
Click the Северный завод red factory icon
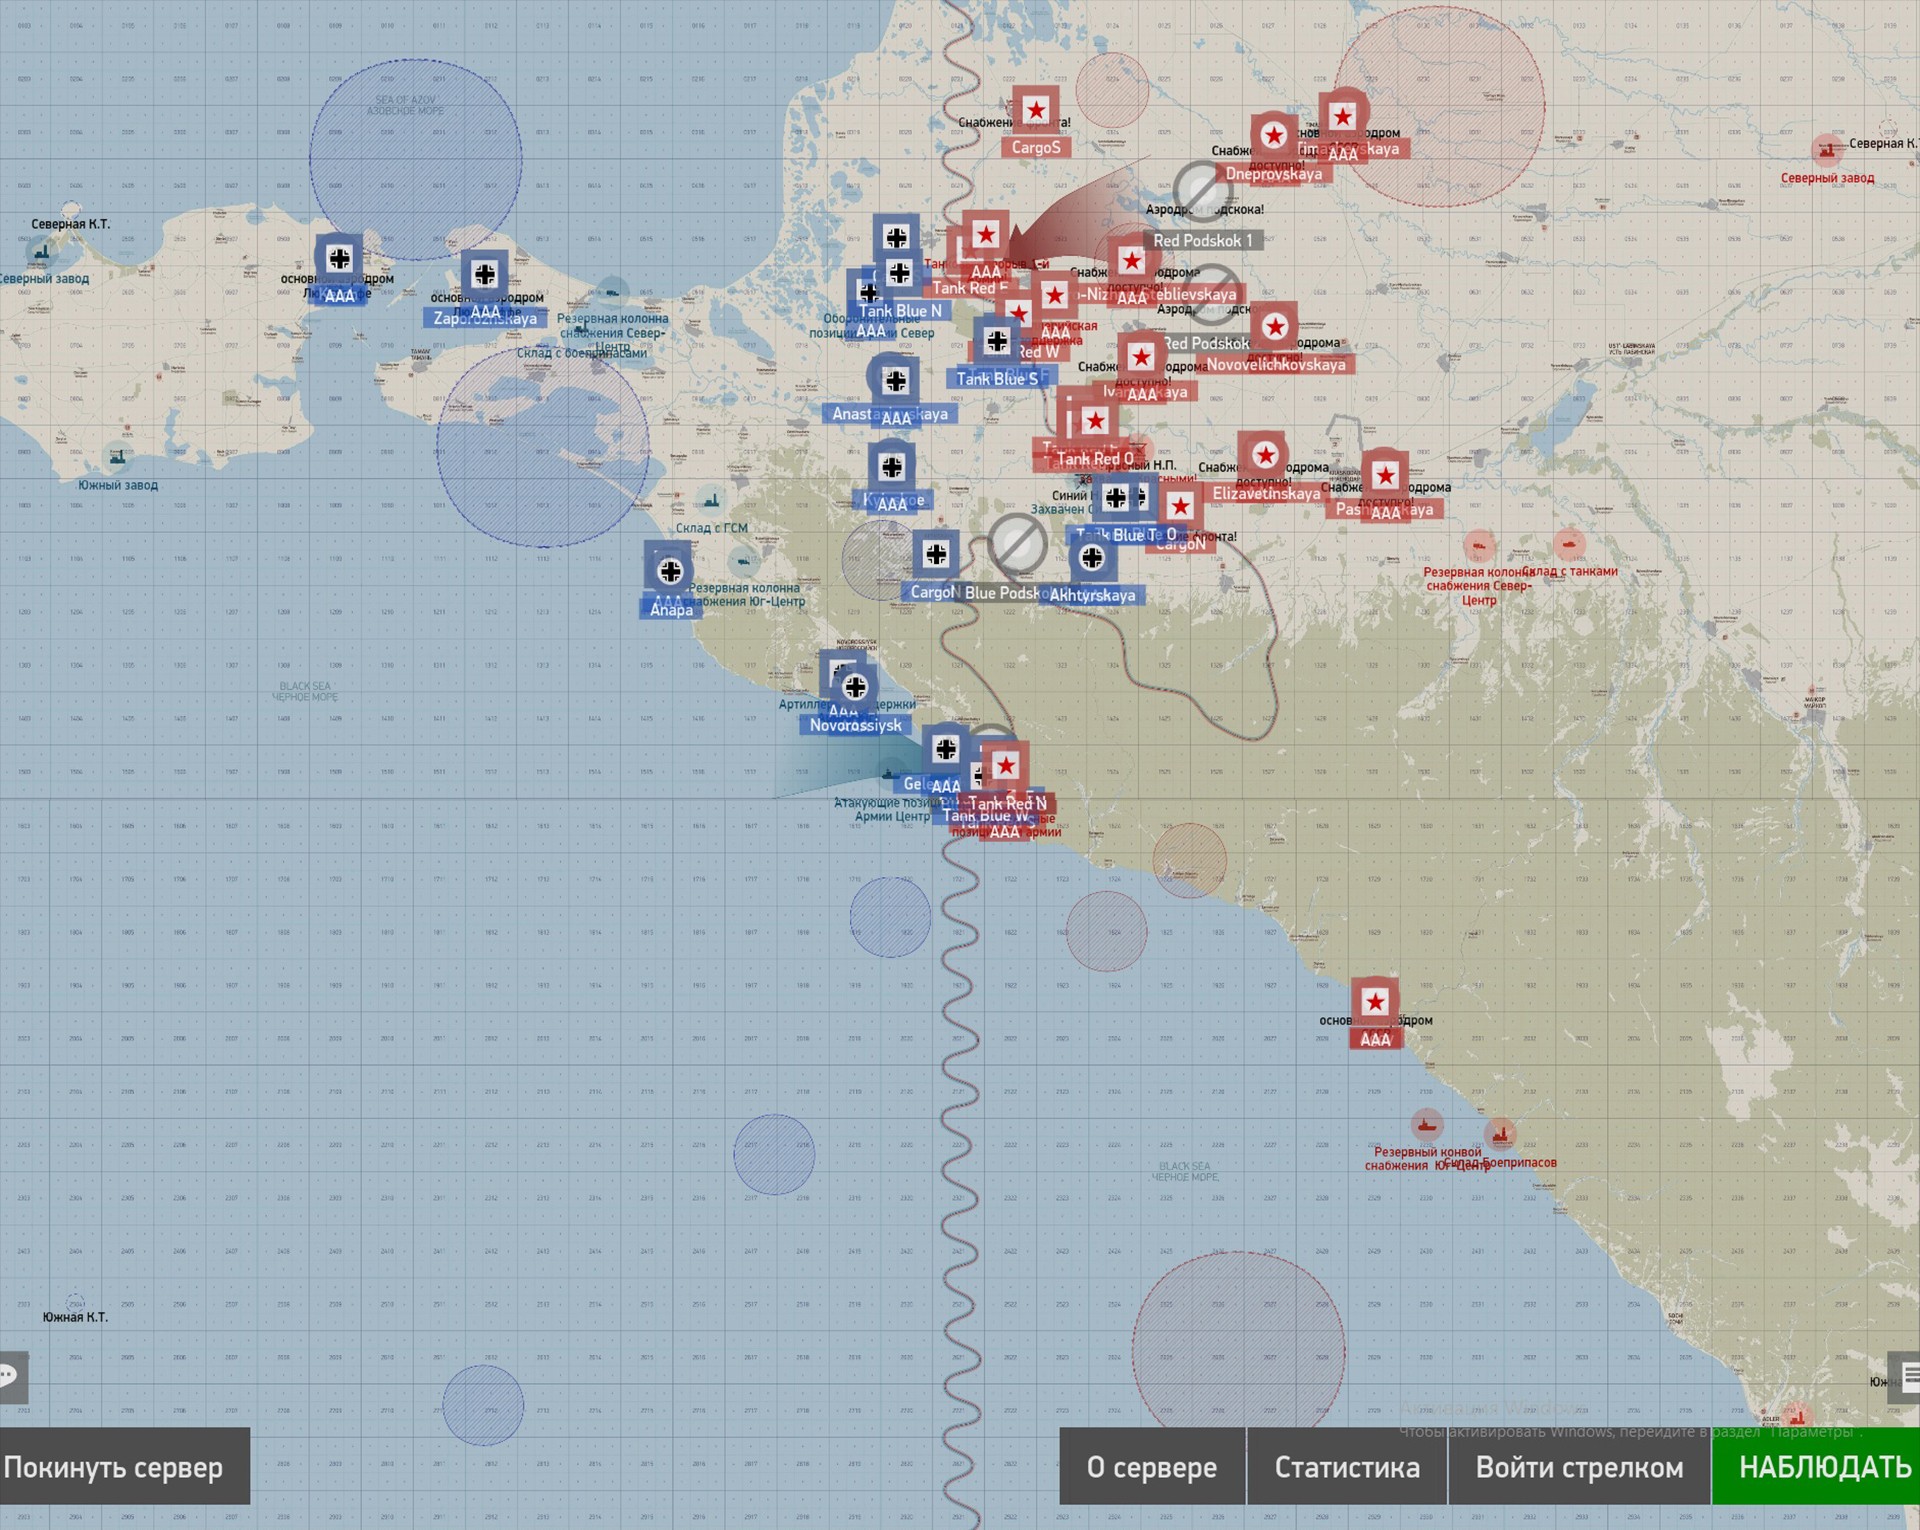coord(1828,150)
